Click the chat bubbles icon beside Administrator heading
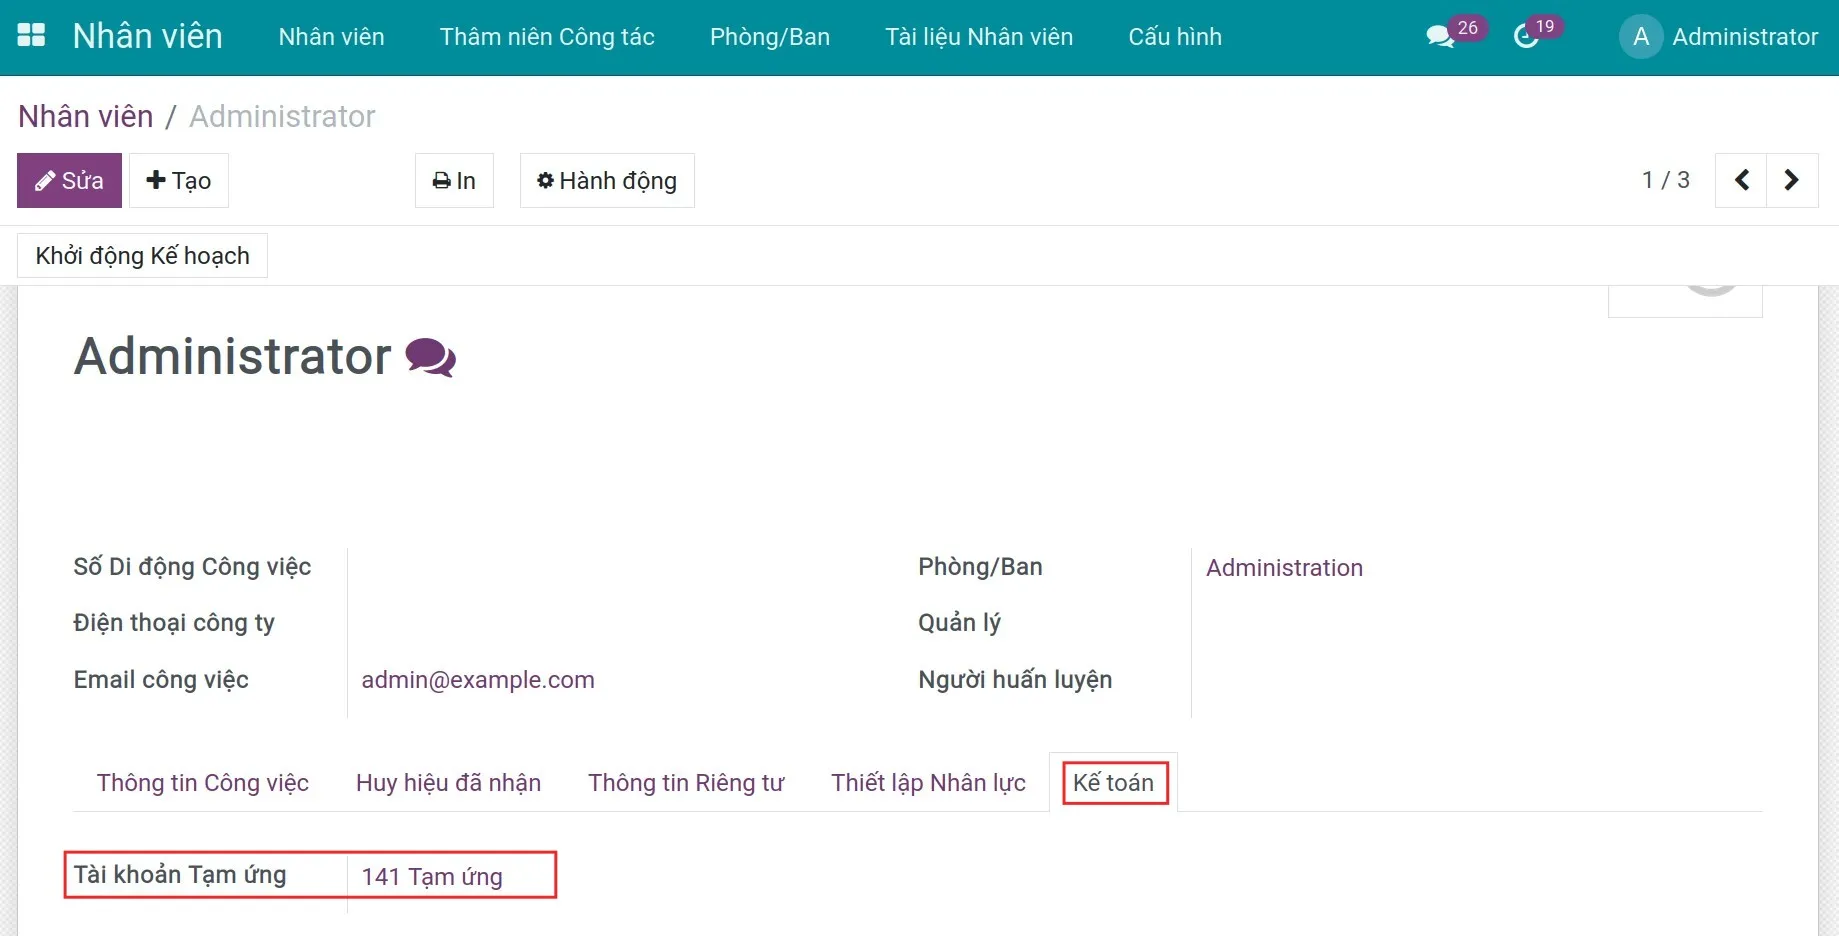The width and height of the screenshot is (1839, 936). click(x=431, y=357)
